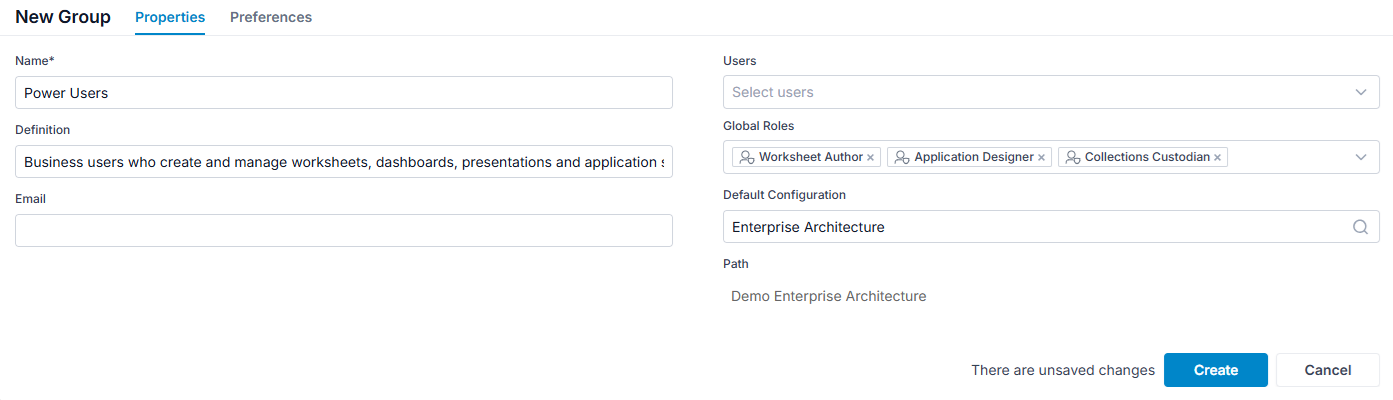Click into the Definition text field
Screen dimensions: 1393x400
(x=344, y=161)
